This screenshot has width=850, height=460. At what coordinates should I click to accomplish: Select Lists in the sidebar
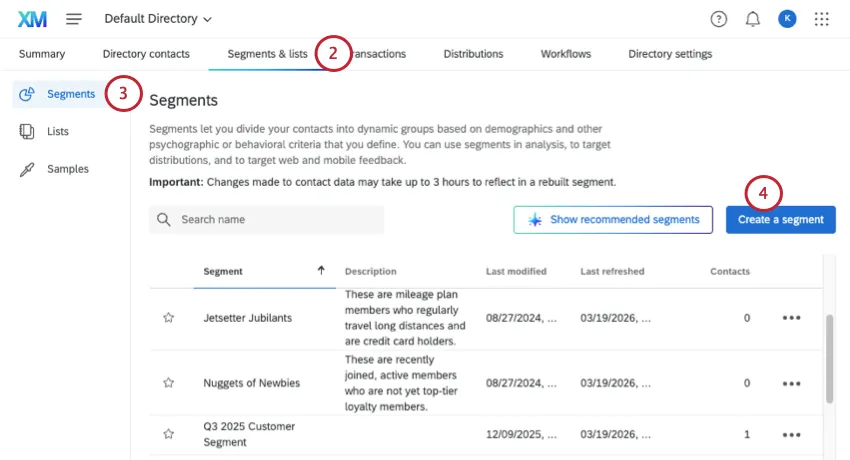pos(57,131)
